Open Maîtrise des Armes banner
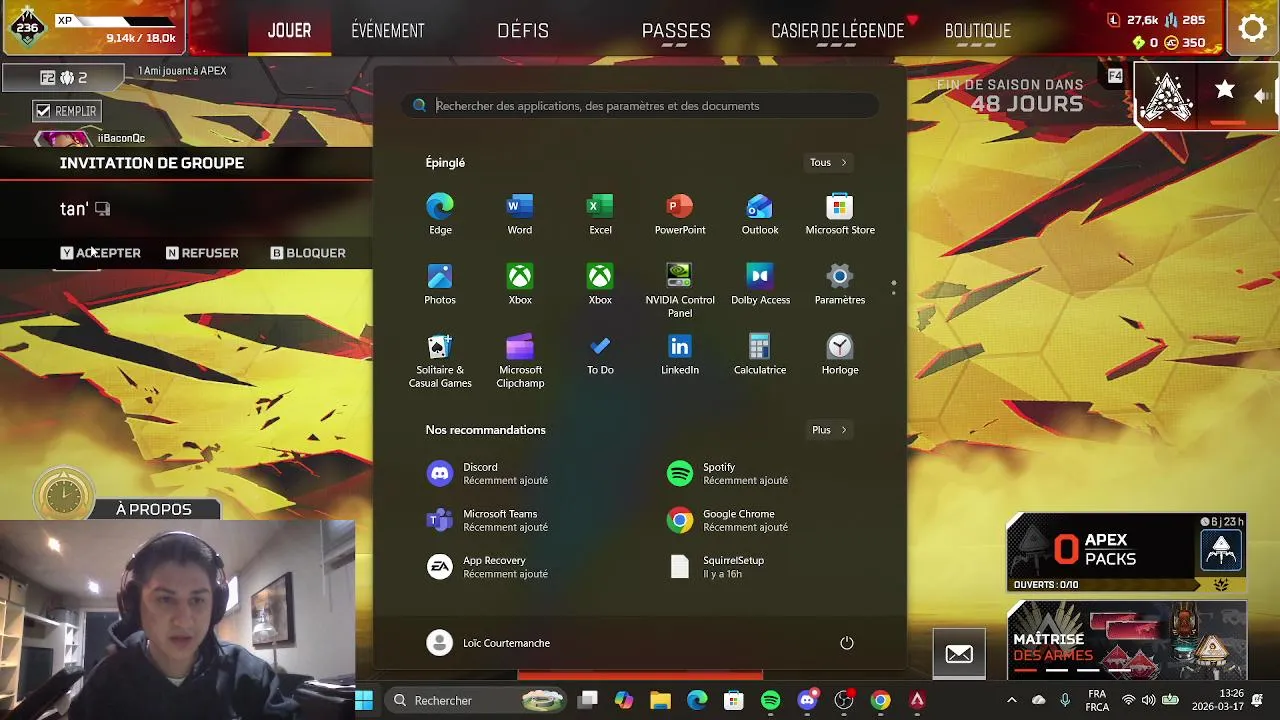Image resolution: width=1280 pixels, height=720 pixels. 1125,640
